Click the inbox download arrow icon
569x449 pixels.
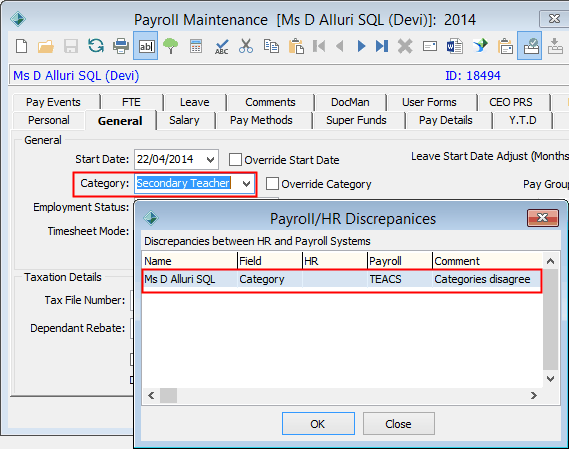pyautogui.click(x=555, y=46)
